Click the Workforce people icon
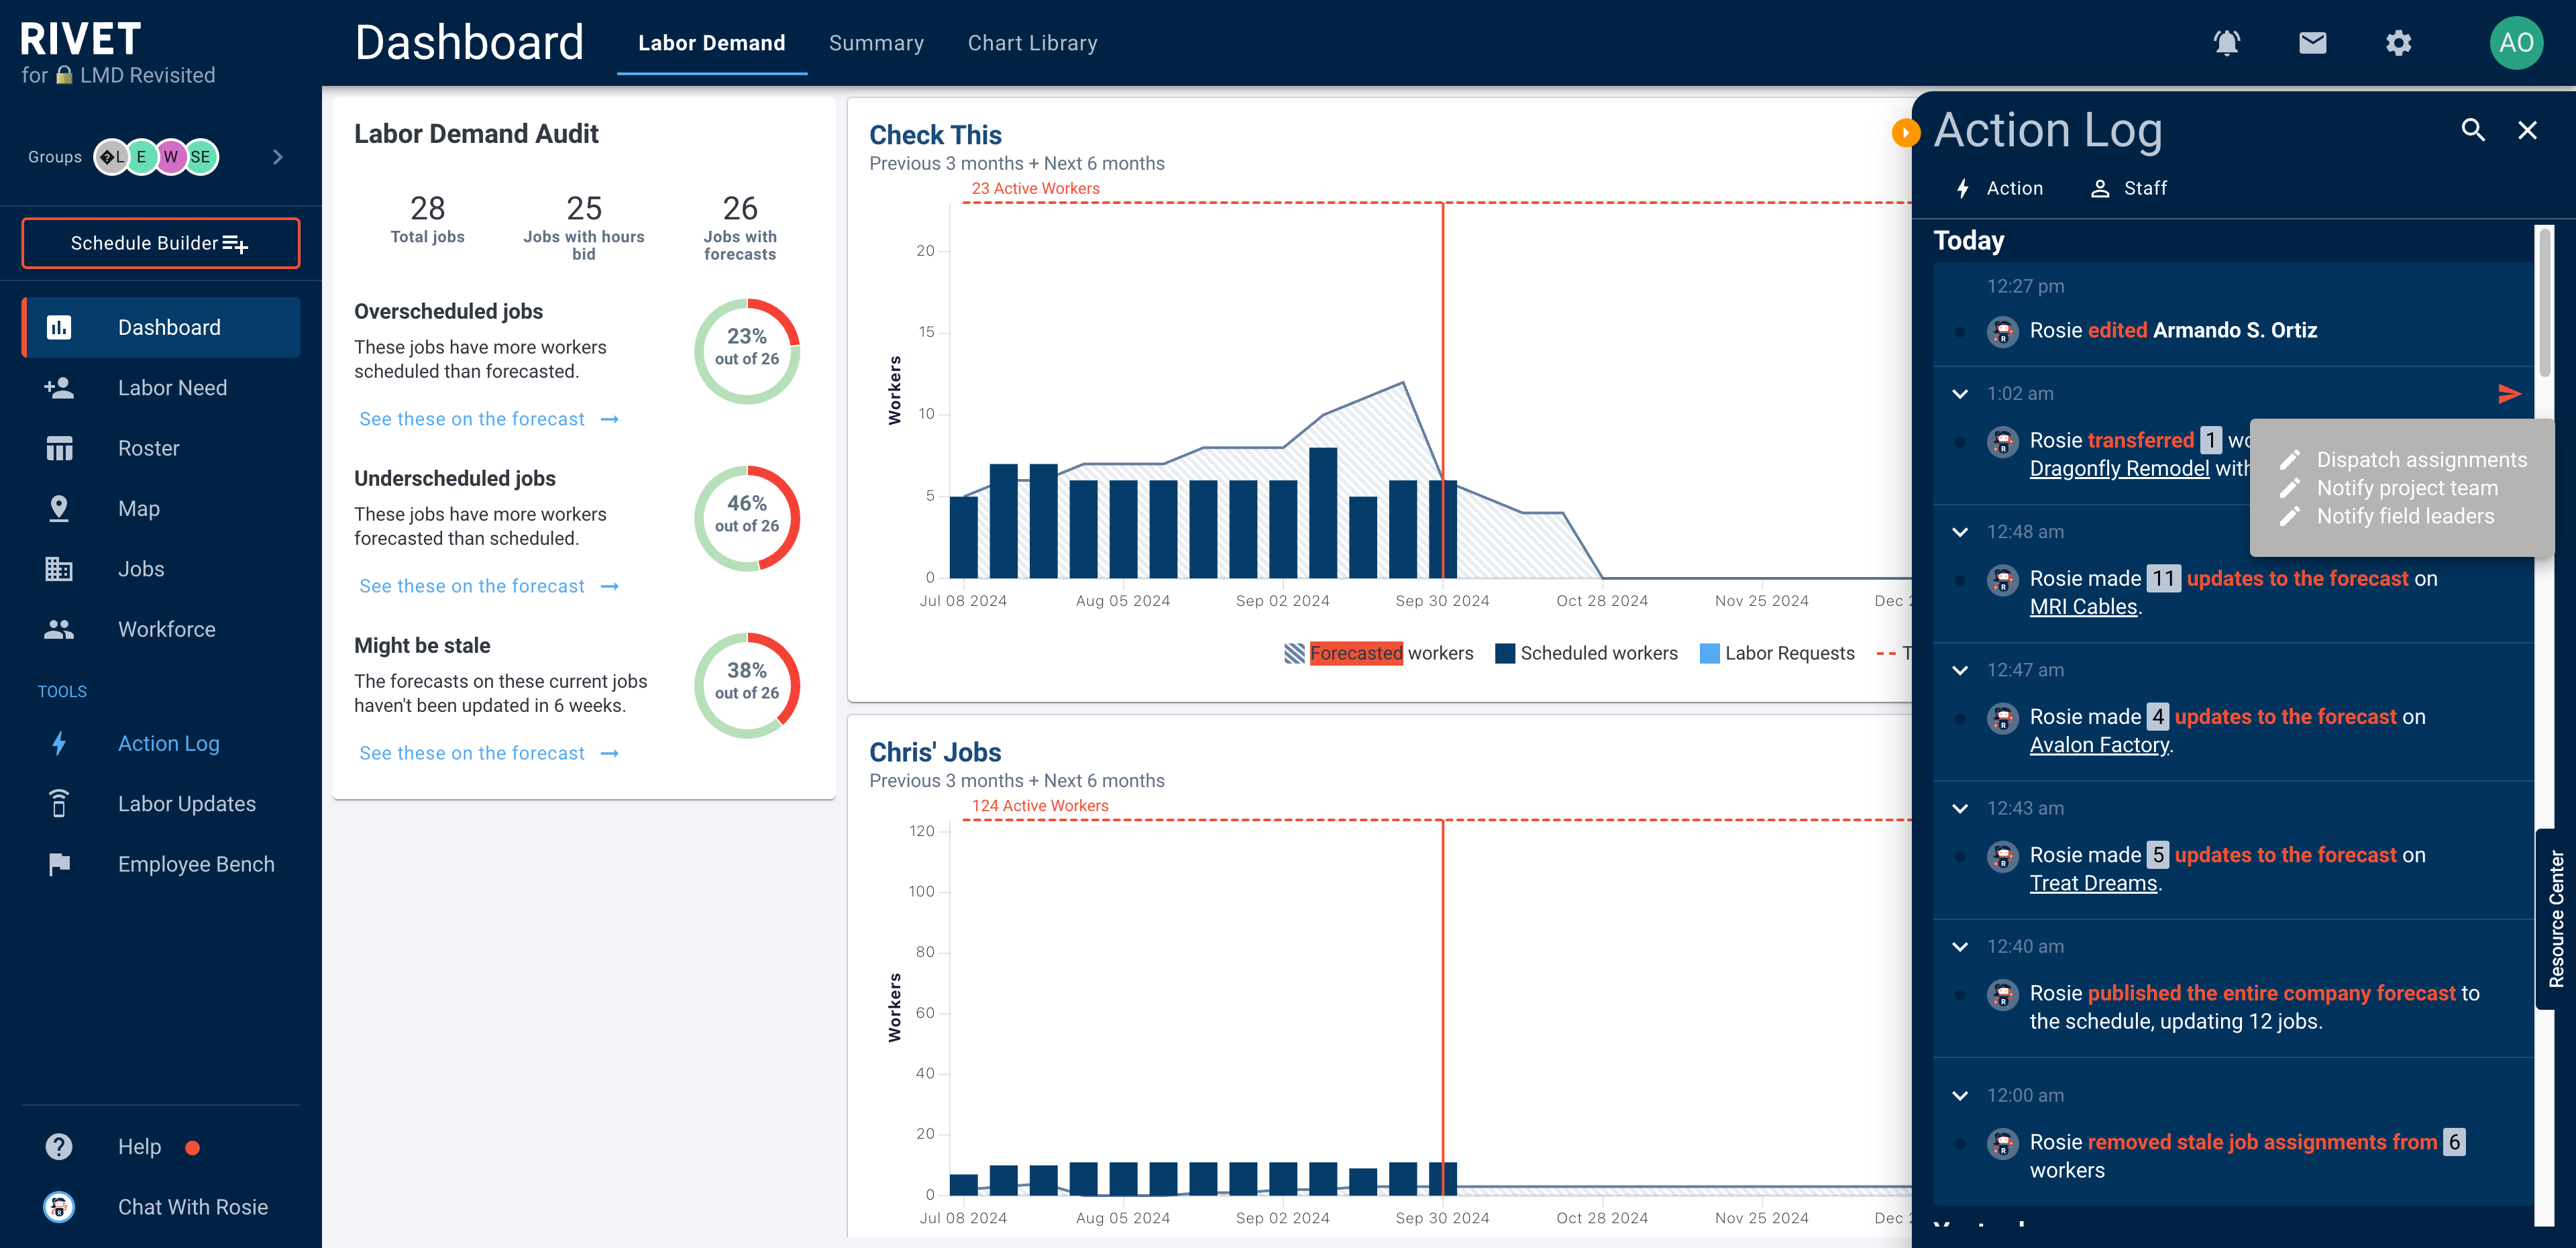The width and height of the screenshot is (2576, 1248). click(x=59, y=629)
